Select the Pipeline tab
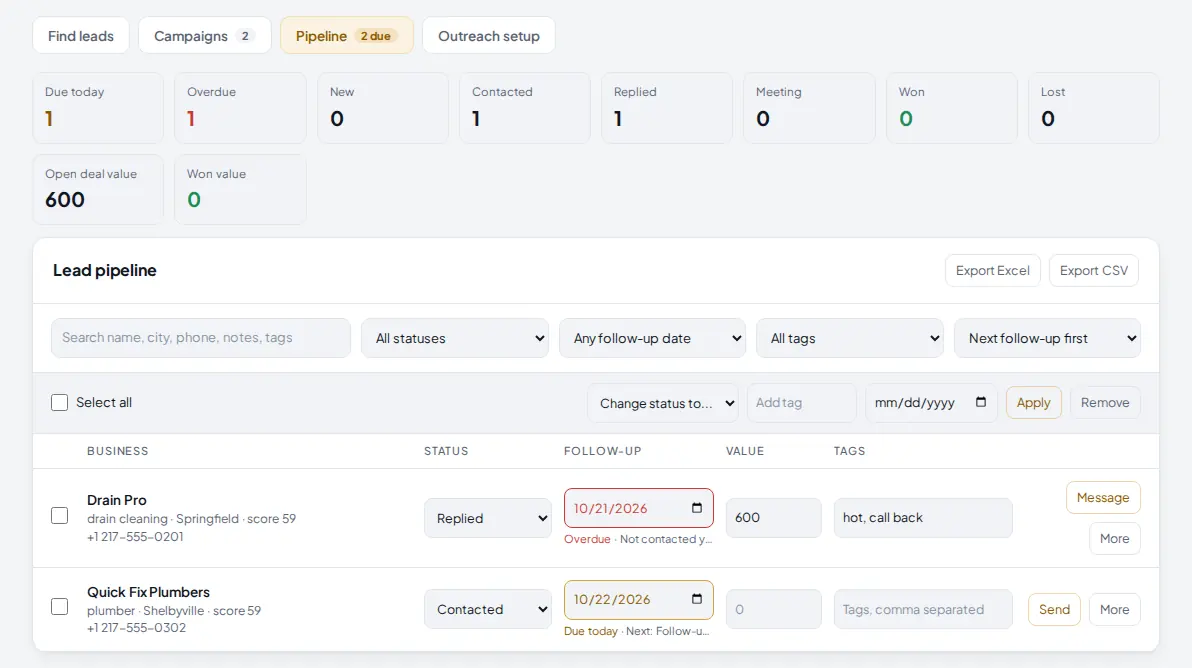This screenshot has height=668, width=1192. tap(347, 36)
